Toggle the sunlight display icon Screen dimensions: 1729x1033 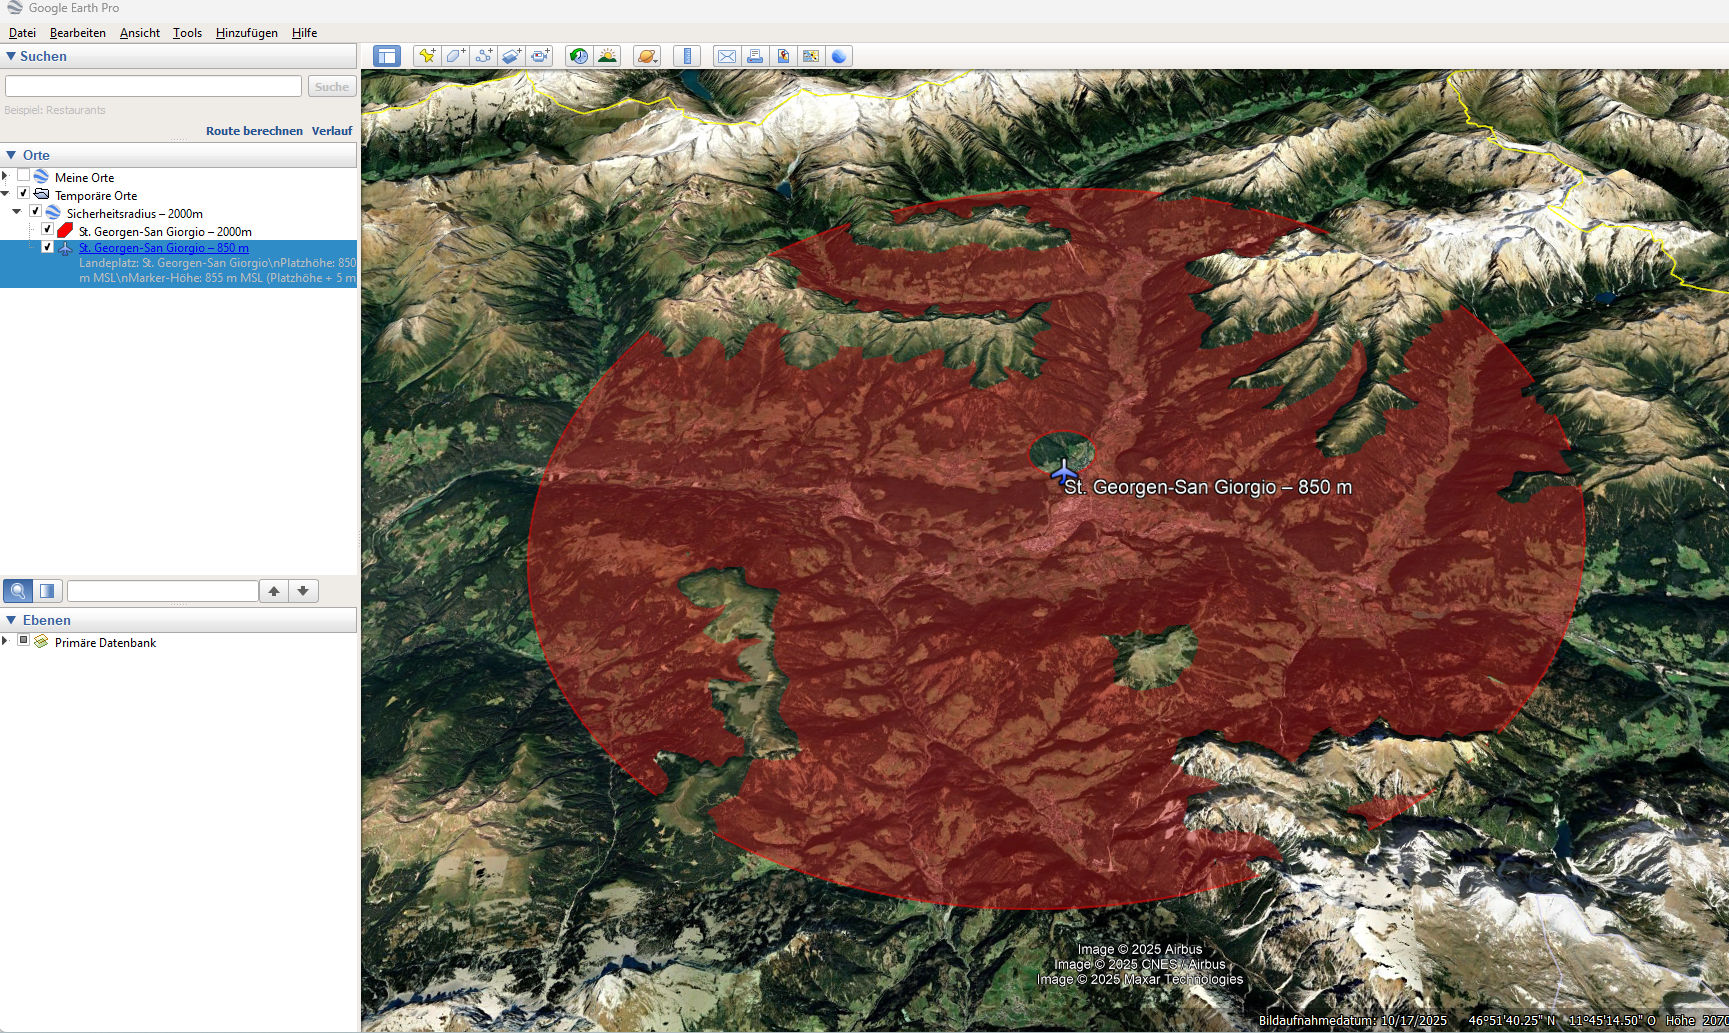tap(607, 56)
